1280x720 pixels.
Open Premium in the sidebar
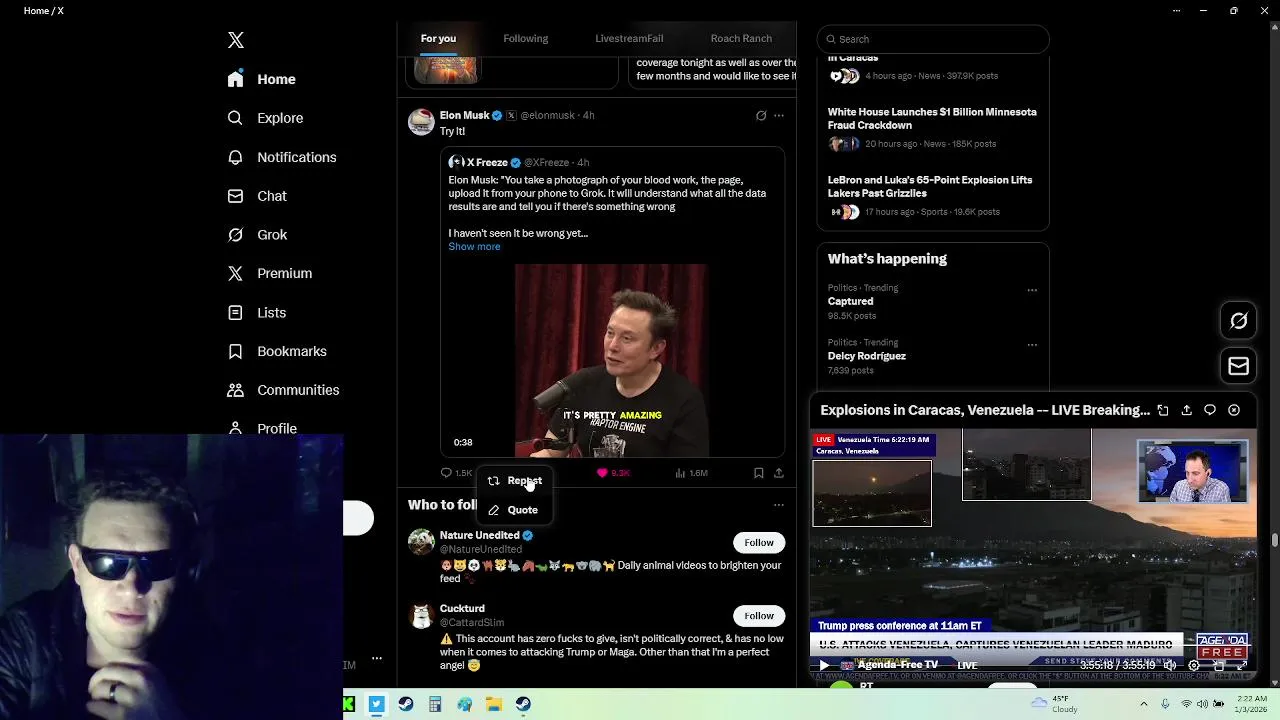pos(270,273)
